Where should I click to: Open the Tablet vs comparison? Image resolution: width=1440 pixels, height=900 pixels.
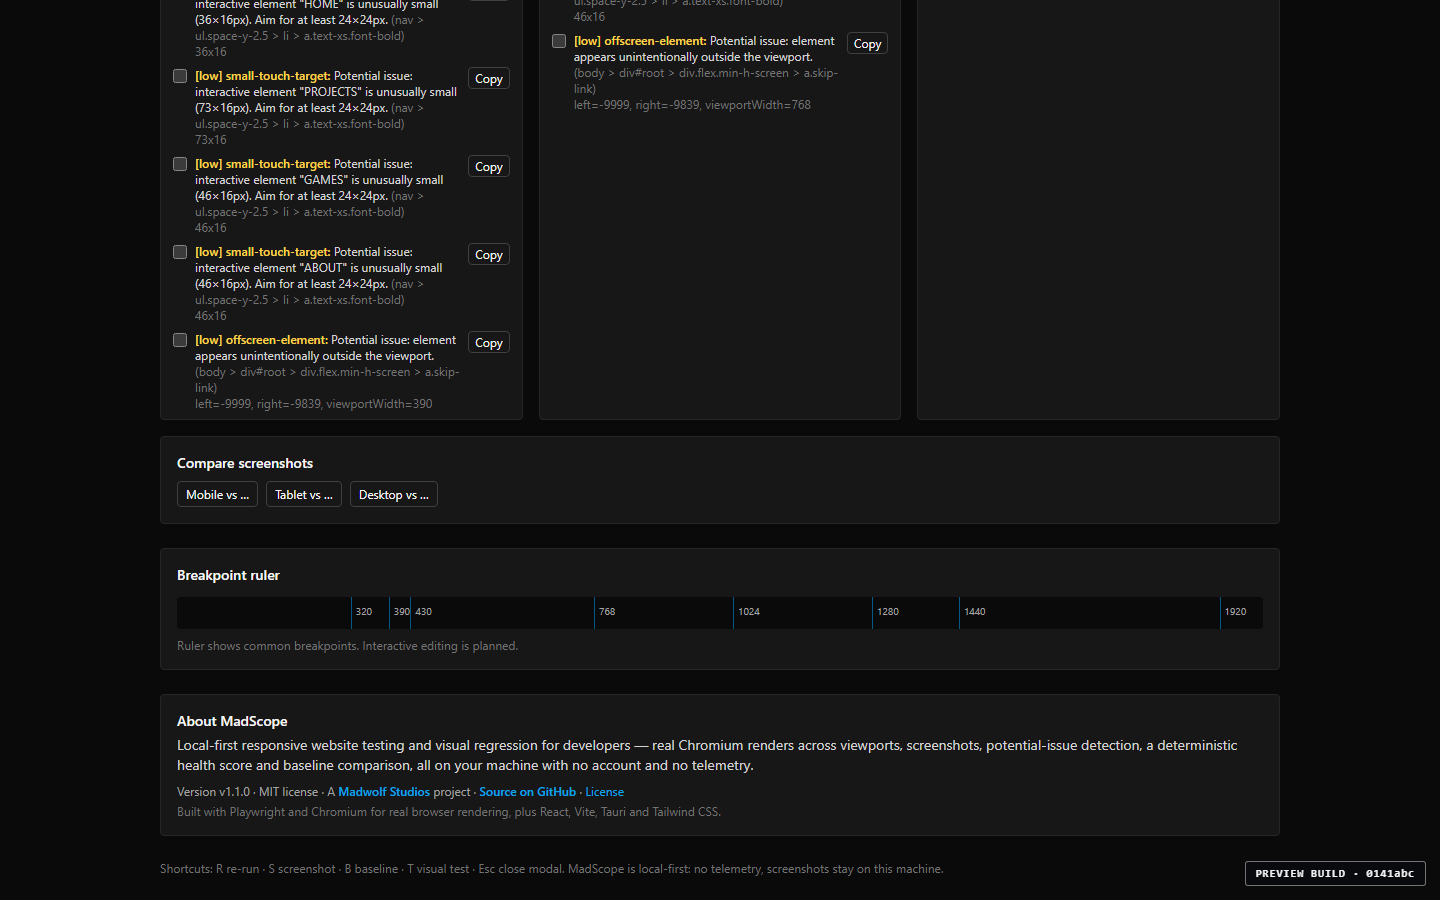click(304, 495)
